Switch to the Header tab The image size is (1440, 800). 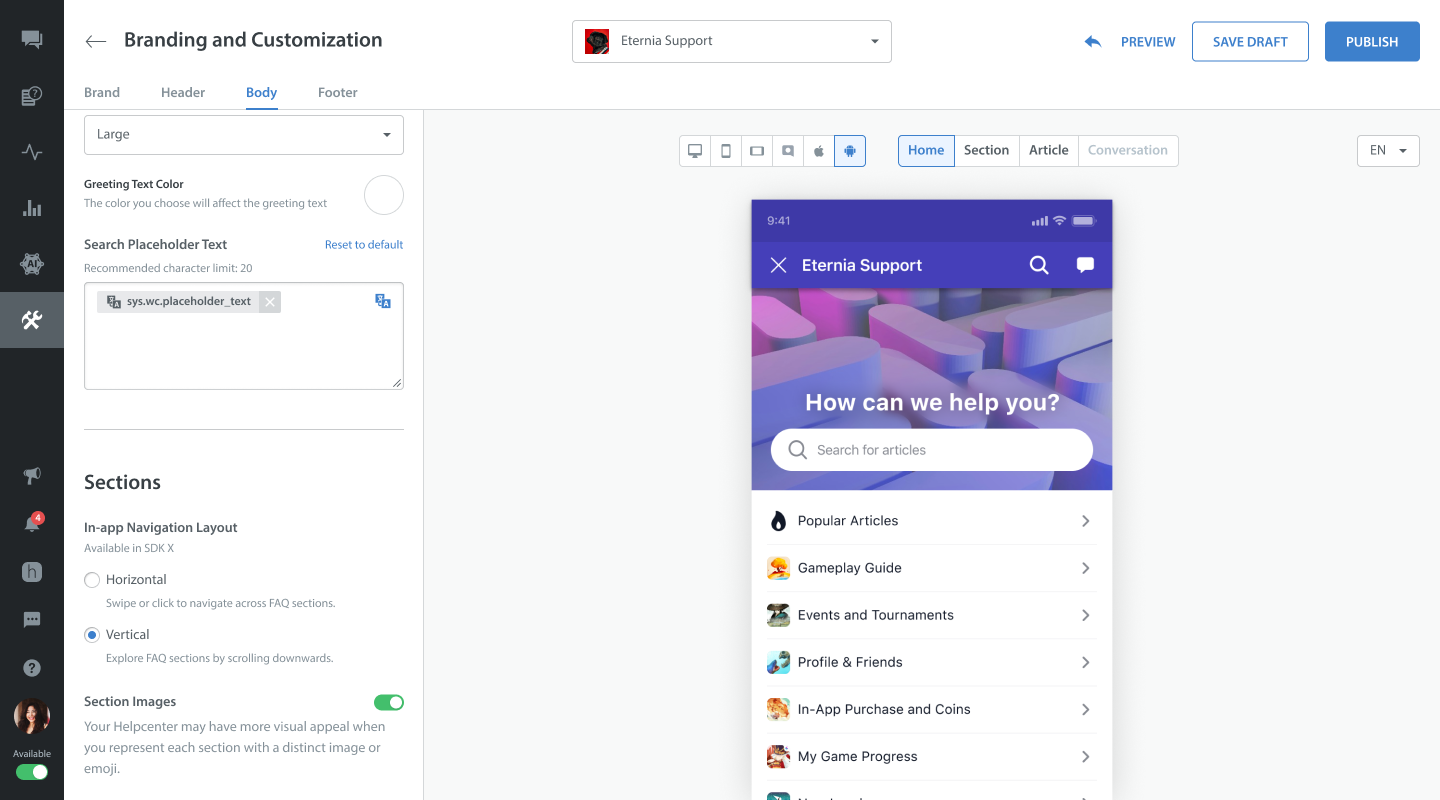[183, 92]
